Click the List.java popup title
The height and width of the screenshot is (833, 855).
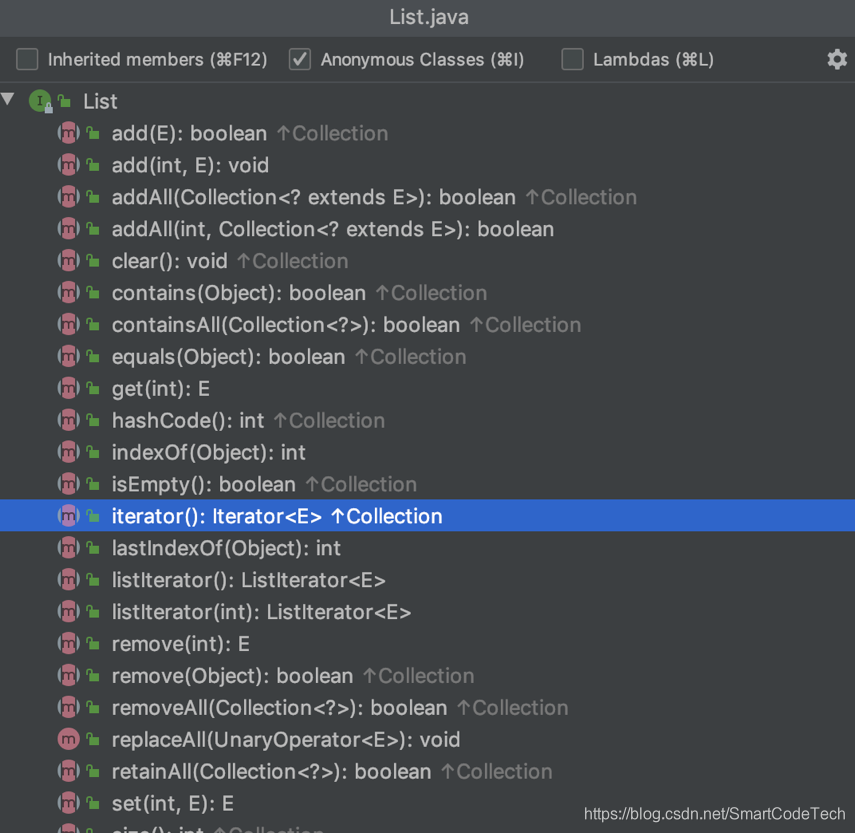(x=429, y=17)
